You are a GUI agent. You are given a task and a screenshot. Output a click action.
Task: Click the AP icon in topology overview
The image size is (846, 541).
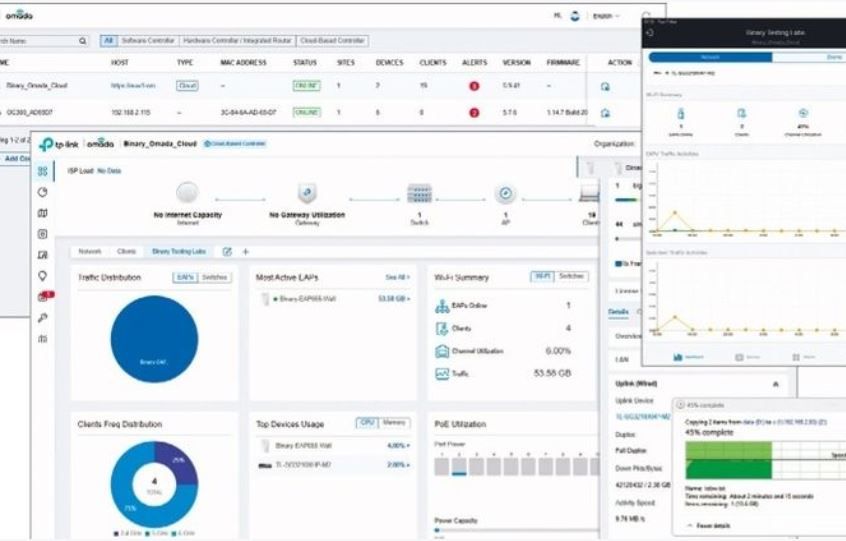tap(506, 193)
